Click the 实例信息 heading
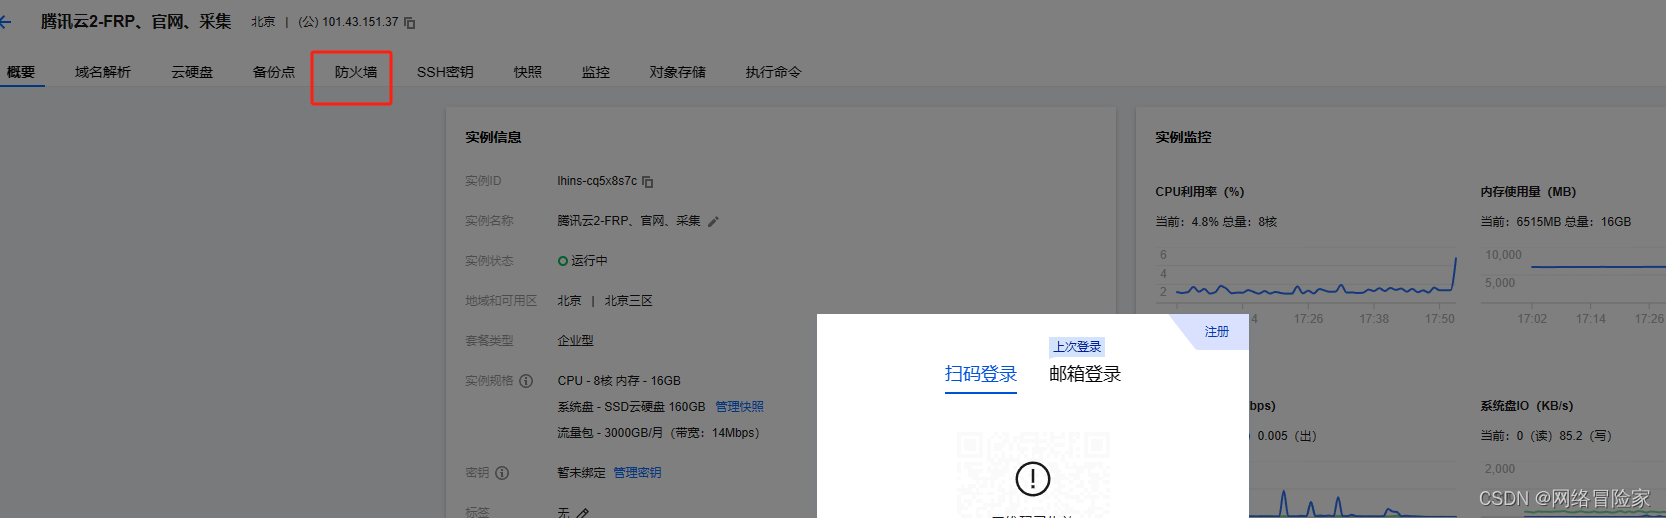Screen dimensions: 1666x518 click(x=493, y=137)
